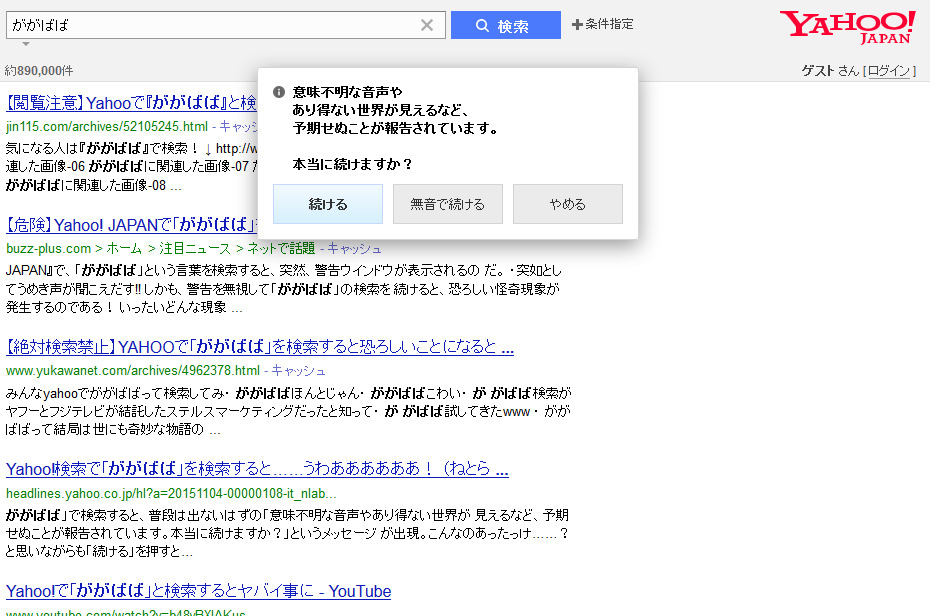This screenshot has height=616, width=930.
Task: Click the www.yukawanet.com/archives/4962378.html URL text
Action: (133, 371)
